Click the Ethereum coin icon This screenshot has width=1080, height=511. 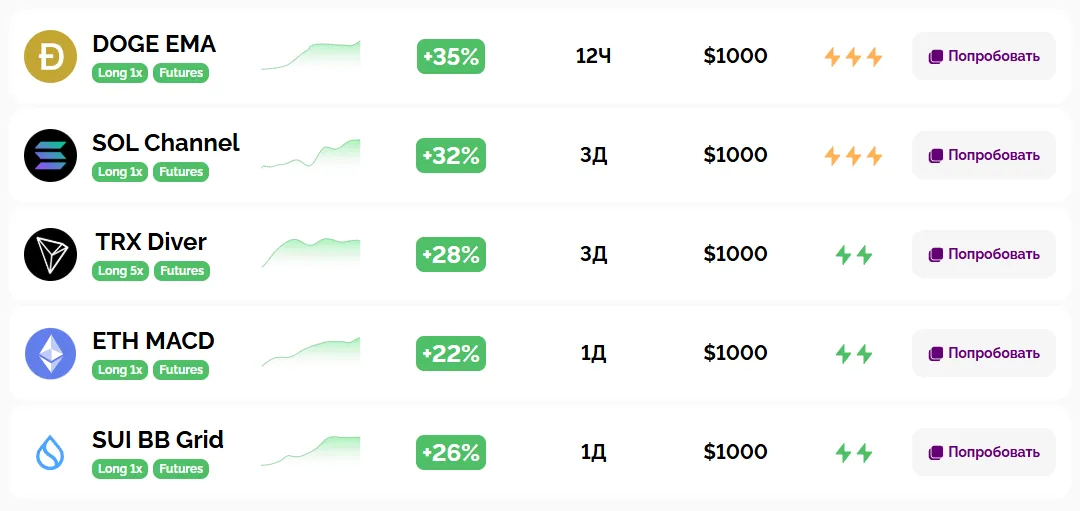point(50,353)
